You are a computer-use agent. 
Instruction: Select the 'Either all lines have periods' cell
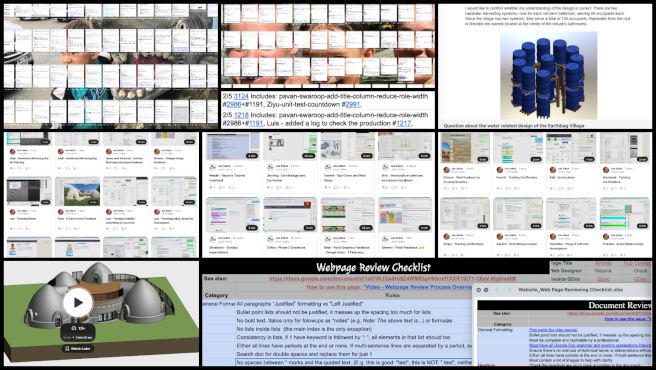354,346
